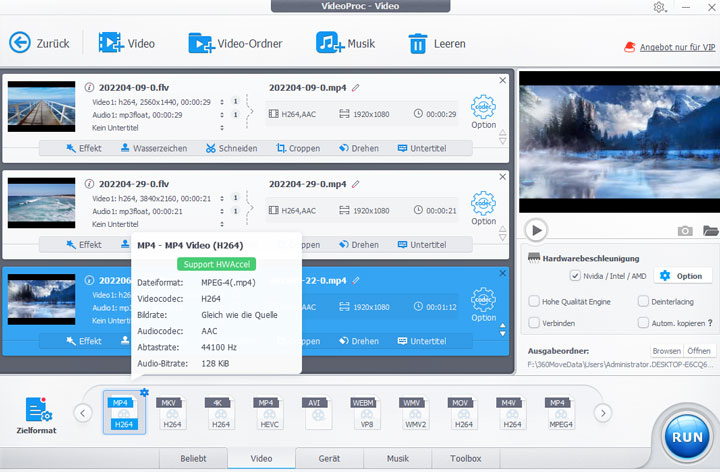
Task: Click the Browsen output folder button
Action: (x=666, y=351)
